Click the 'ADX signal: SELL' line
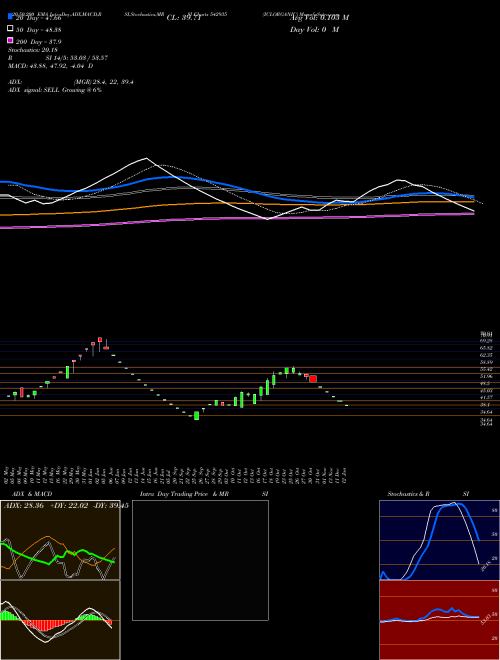The image size is (500, 660). tap(55, 90)
